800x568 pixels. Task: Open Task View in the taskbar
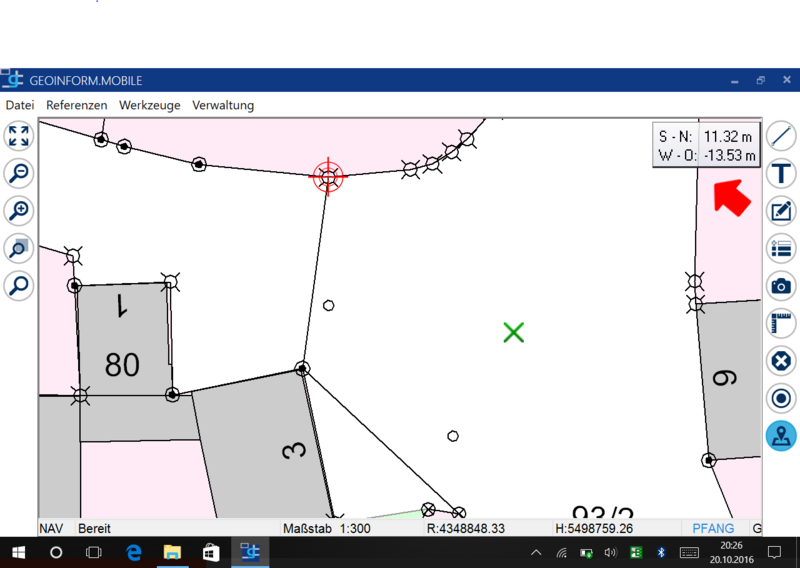[94, 552]
